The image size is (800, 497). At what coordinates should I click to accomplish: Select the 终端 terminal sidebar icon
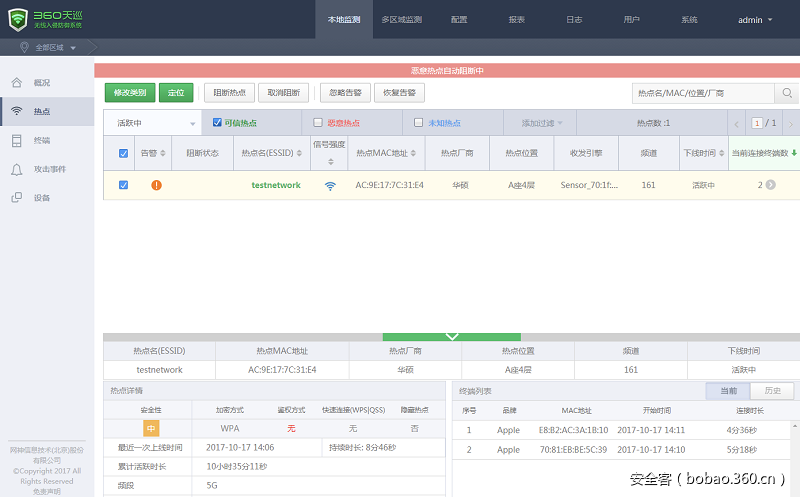pos(16,141)
